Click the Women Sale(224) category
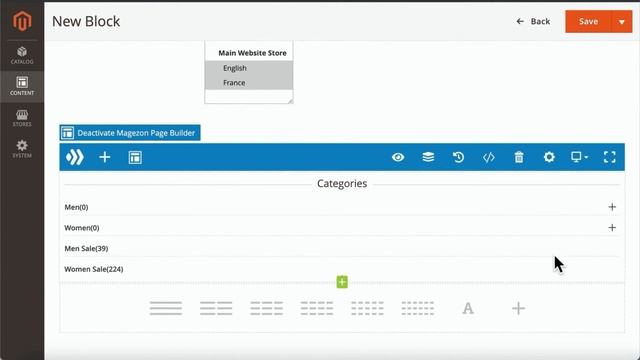This screenshot has width=640, height=360. tap(94, 269)
